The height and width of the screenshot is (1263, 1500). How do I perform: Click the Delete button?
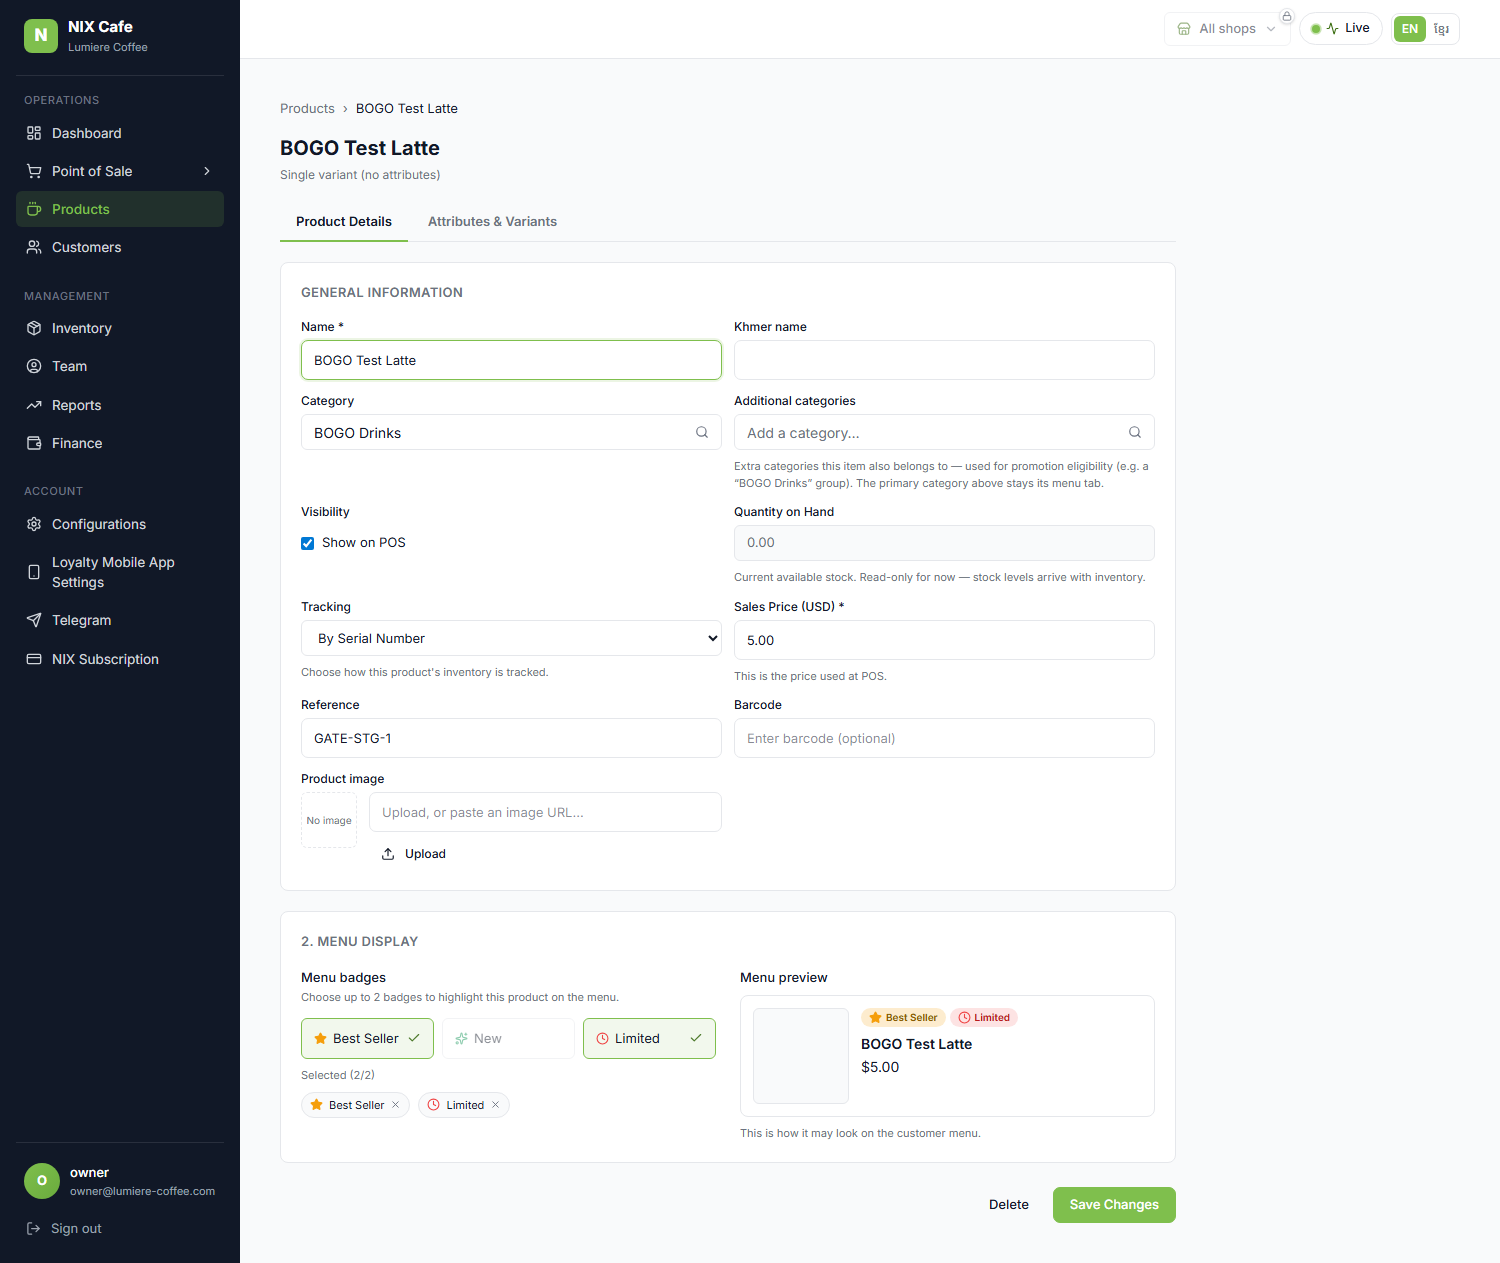[1009, 1205]
